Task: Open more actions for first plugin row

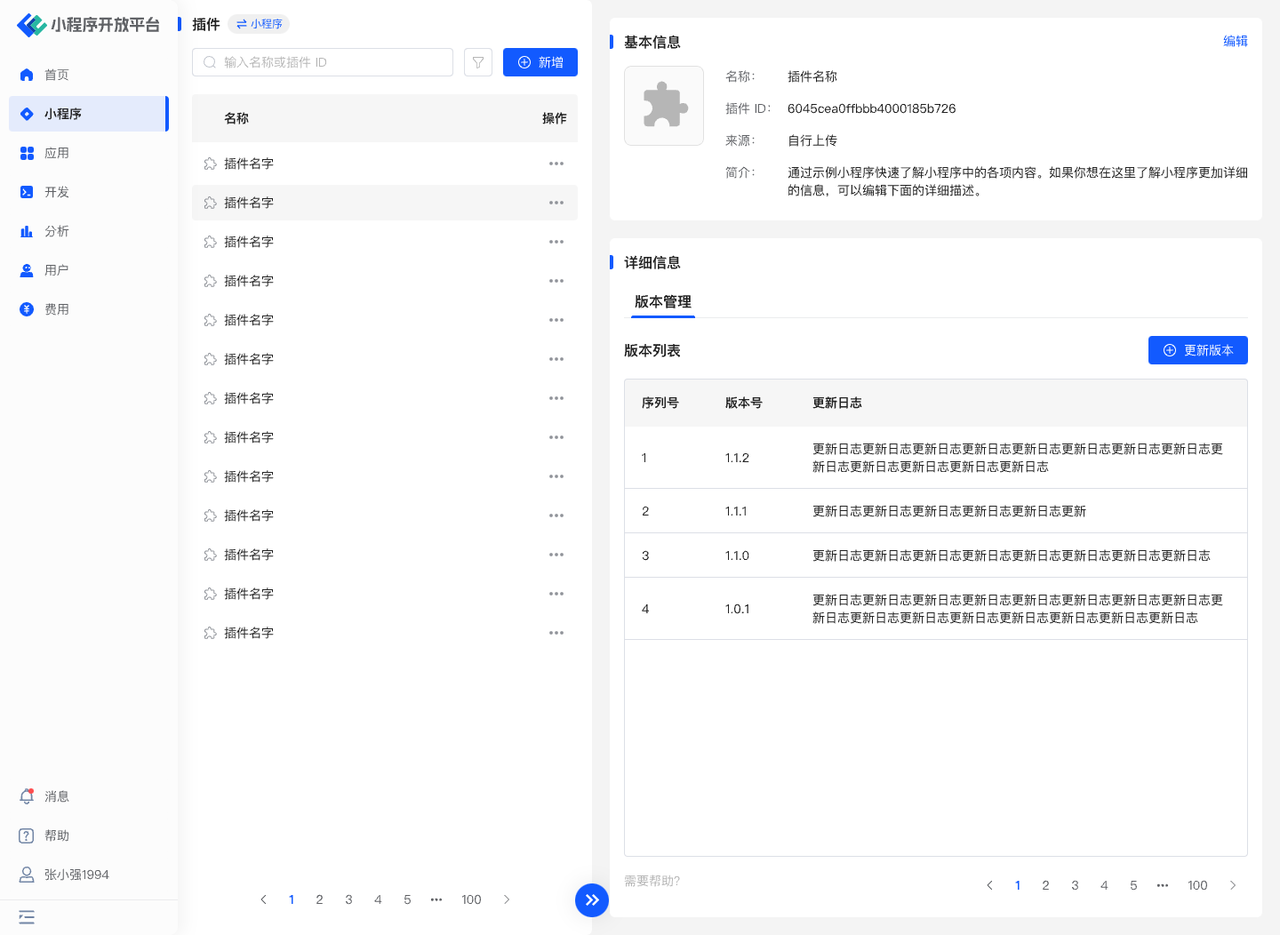Action: click(556, 163)
